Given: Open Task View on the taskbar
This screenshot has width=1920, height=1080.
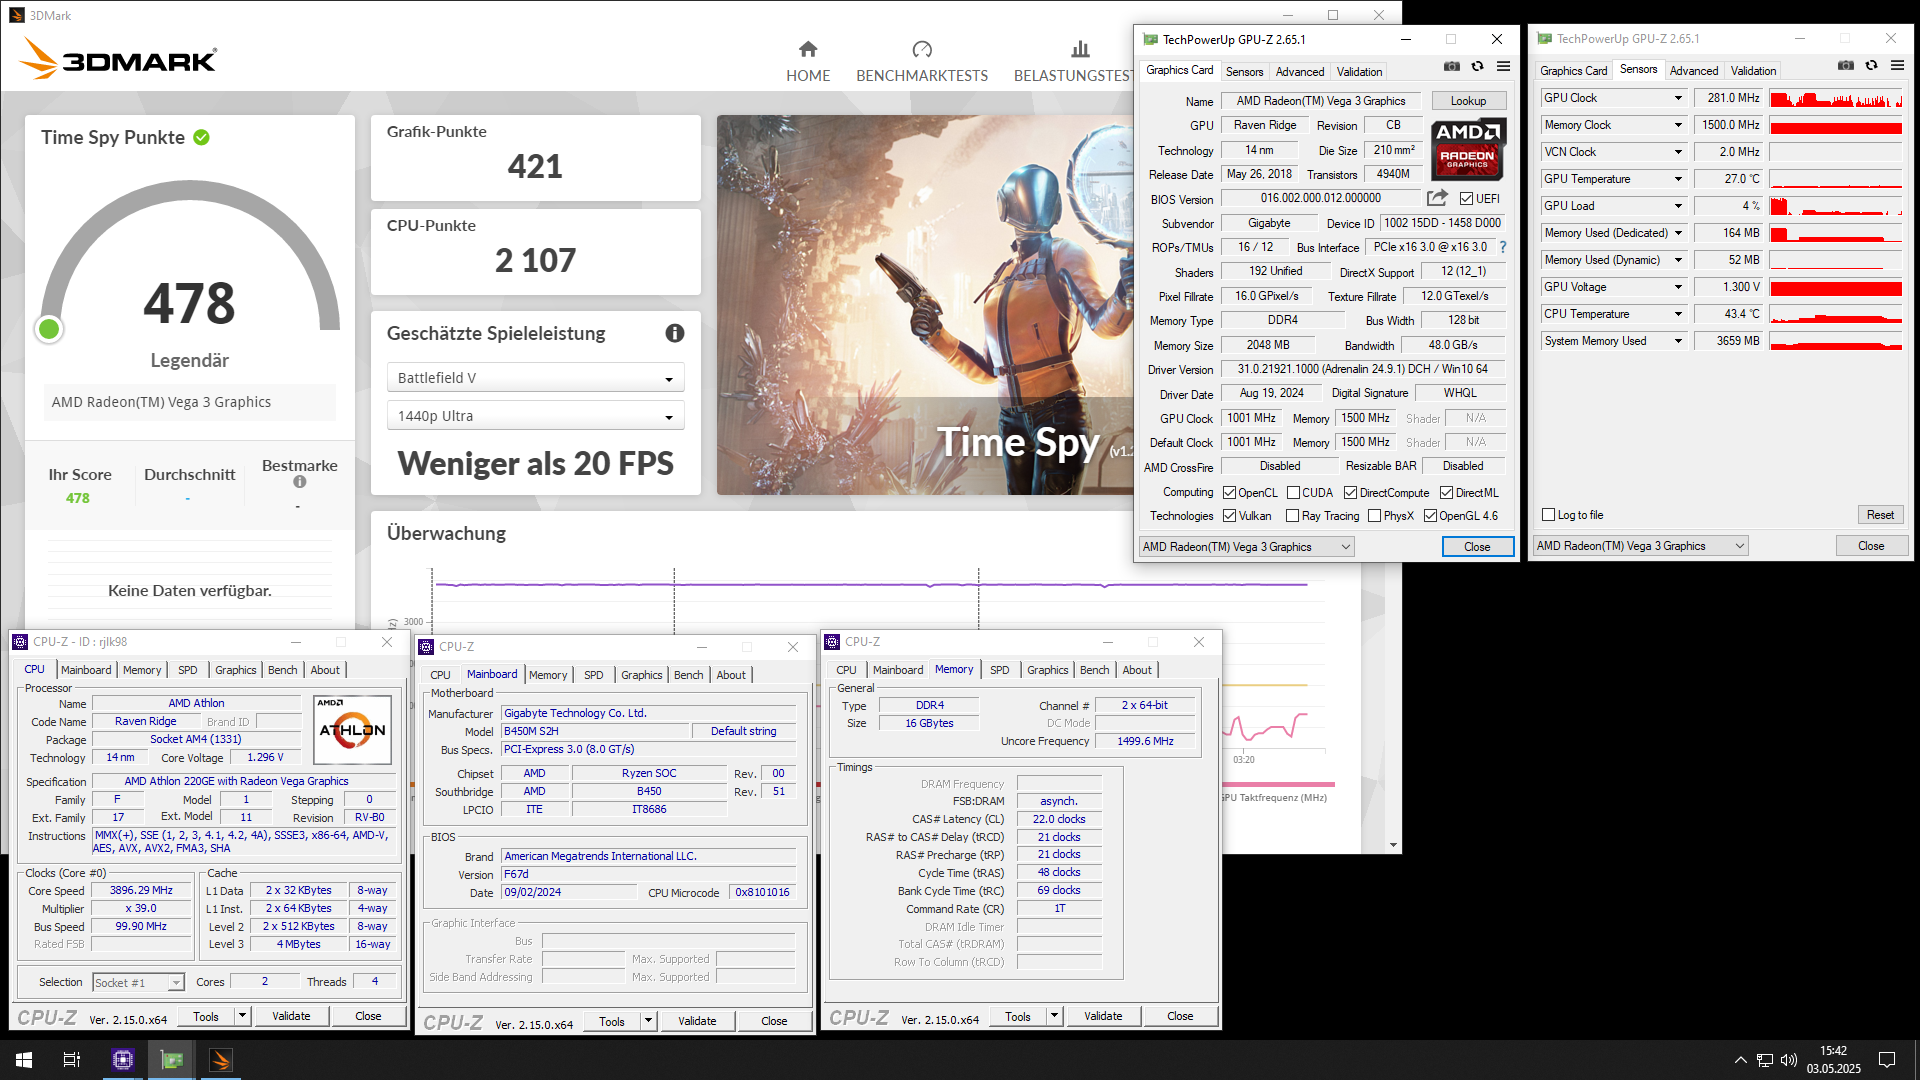Looking at the screenshot, I should pos(72,1060).
